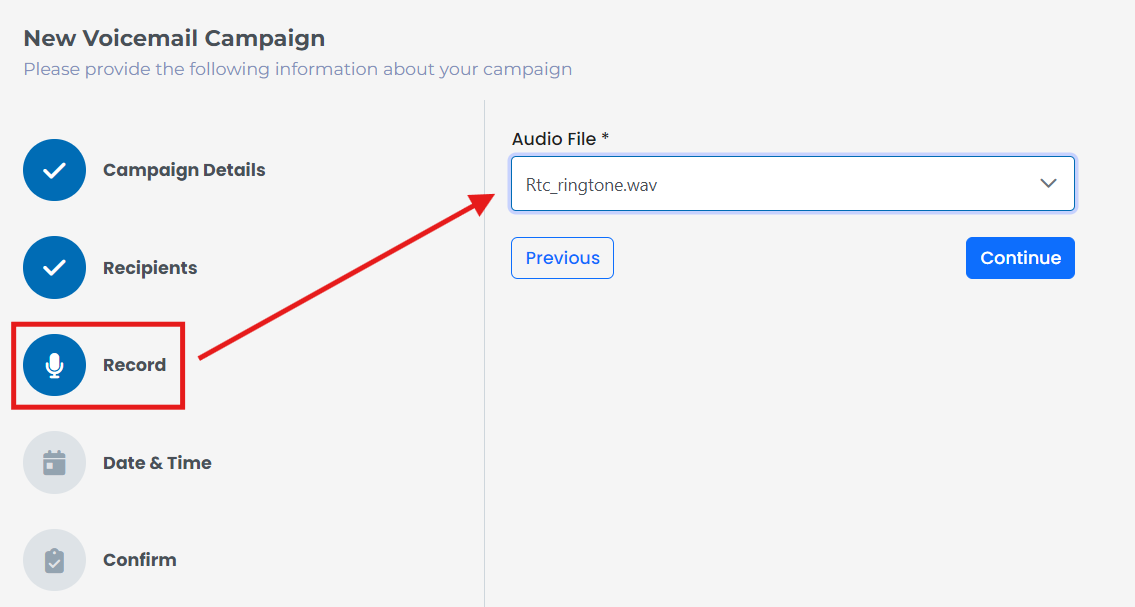Open the Audio File dropdown field
Screen dimensions: 1135x607
point(793,184)
